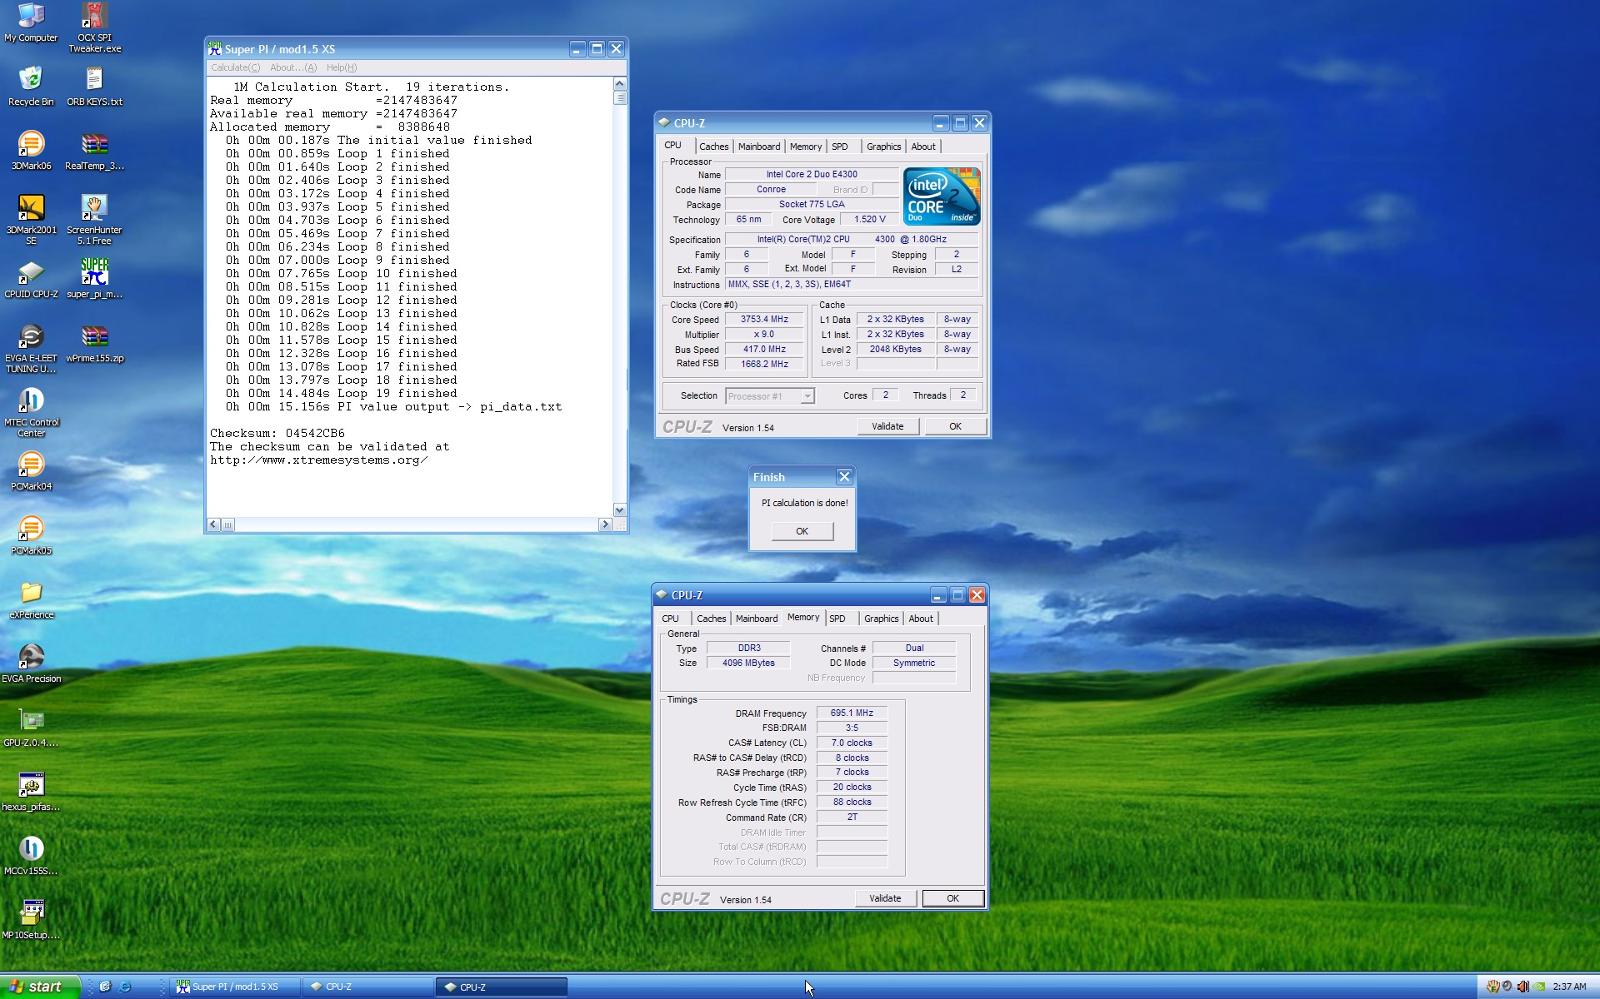Open My Computer desktop icon

click(x=31, y=22)
